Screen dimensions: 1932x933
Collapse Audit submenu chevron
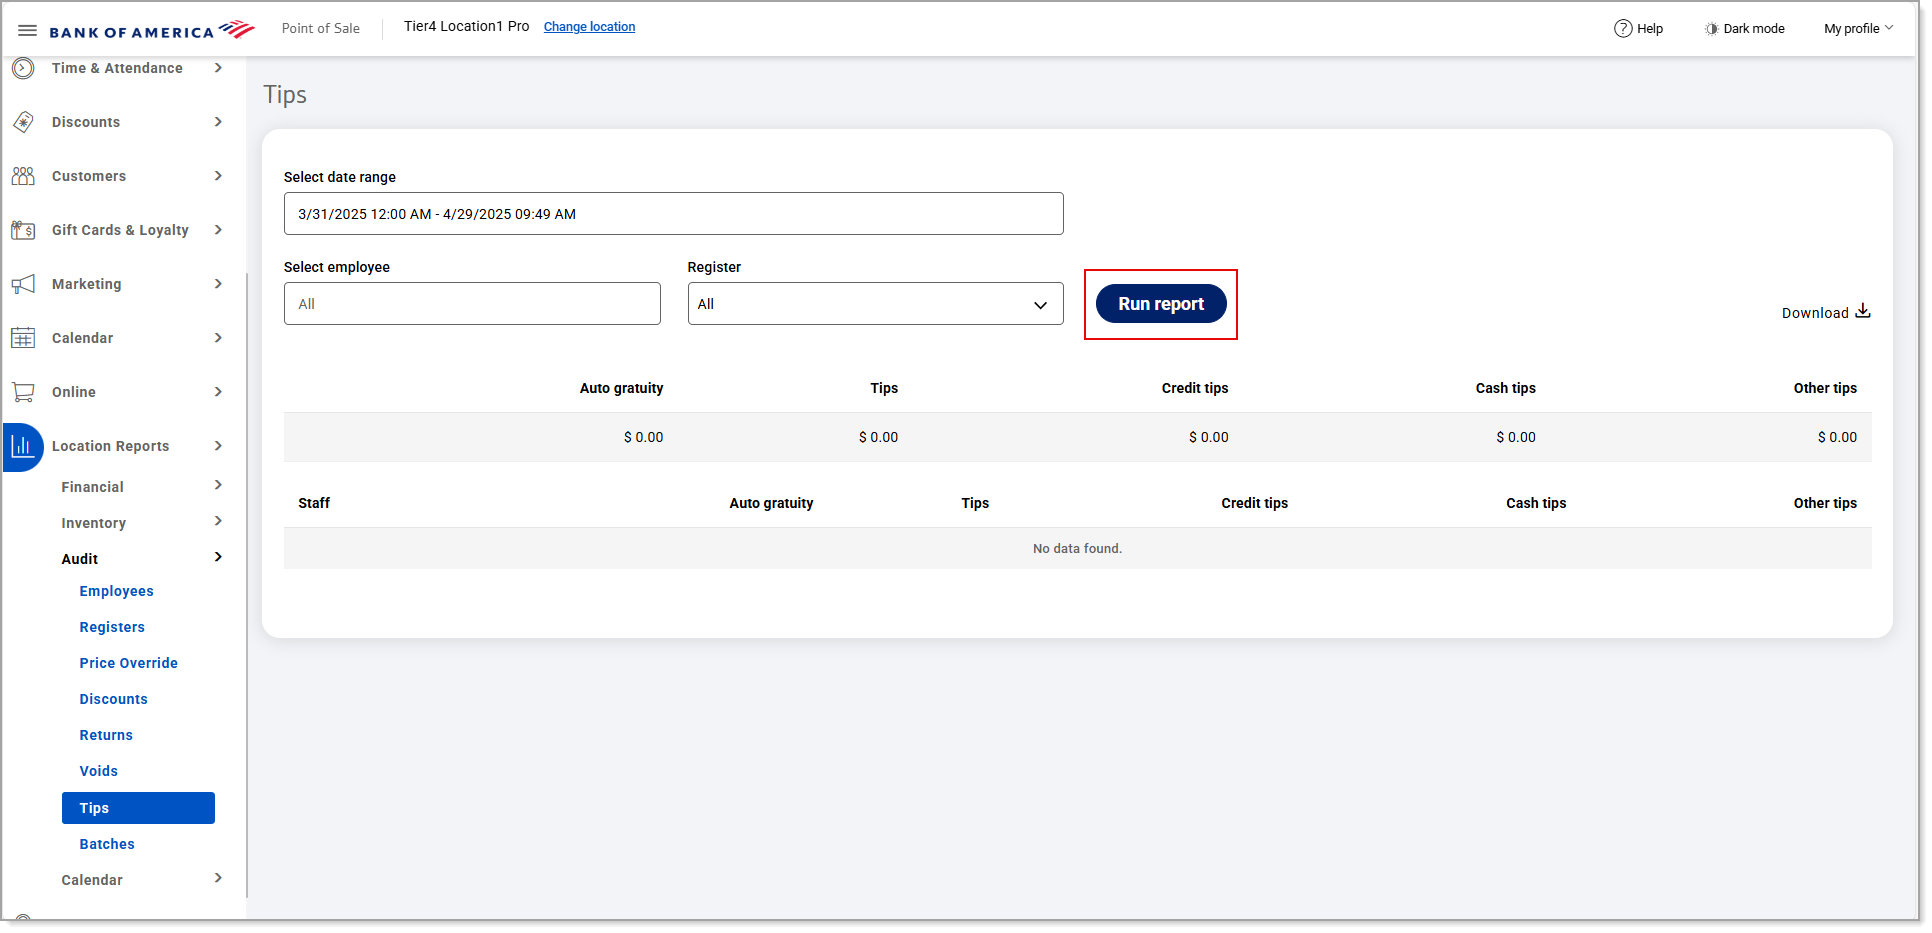(218, 557)
